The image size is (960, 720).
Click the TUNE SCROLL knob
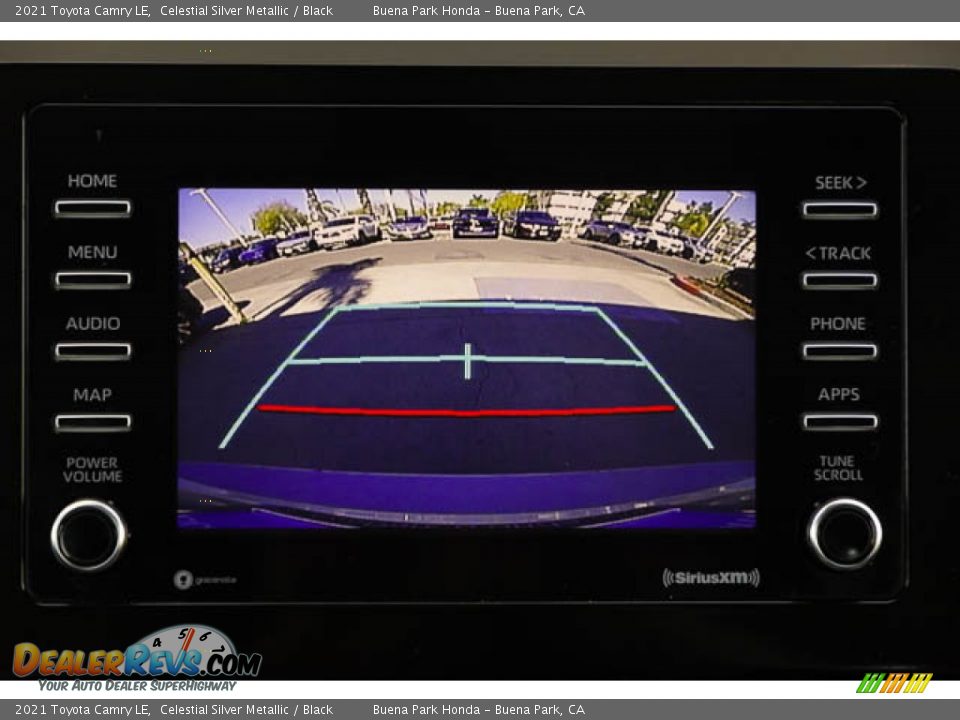(x=846, y=534)
